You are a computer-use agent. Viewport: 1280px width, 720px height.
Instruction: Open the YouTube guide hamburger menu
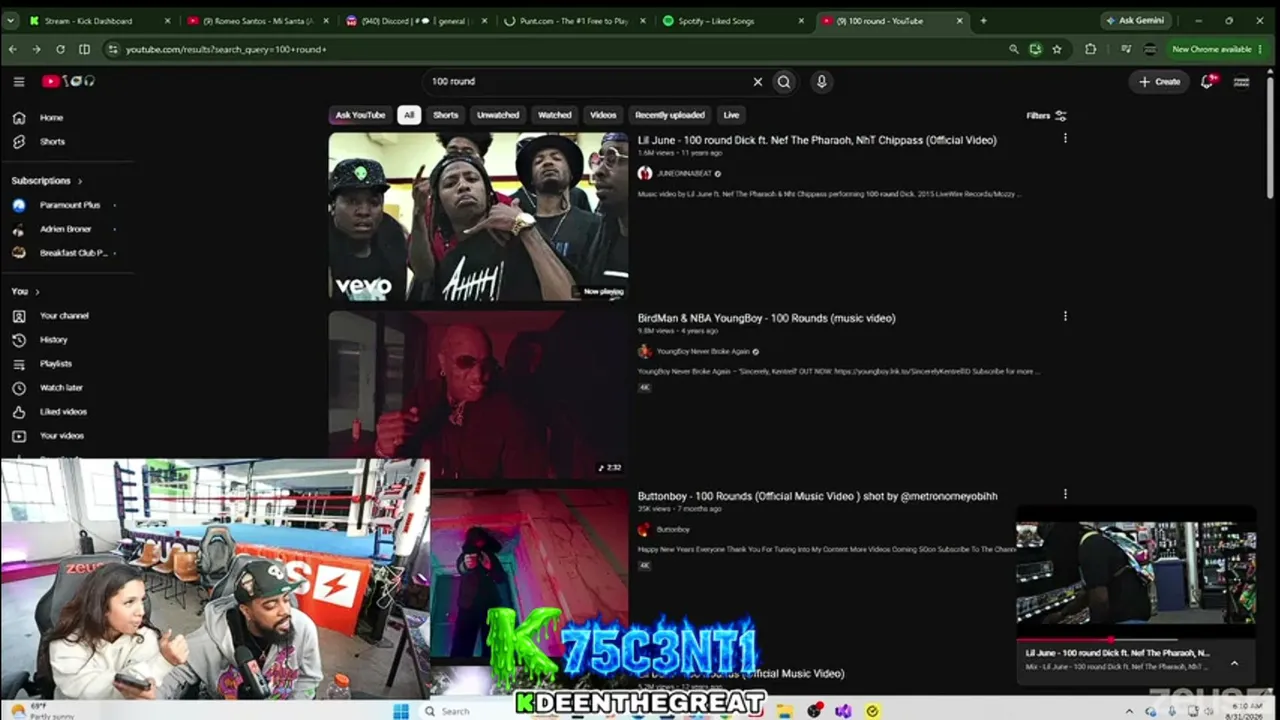click(x=19, y=81)
